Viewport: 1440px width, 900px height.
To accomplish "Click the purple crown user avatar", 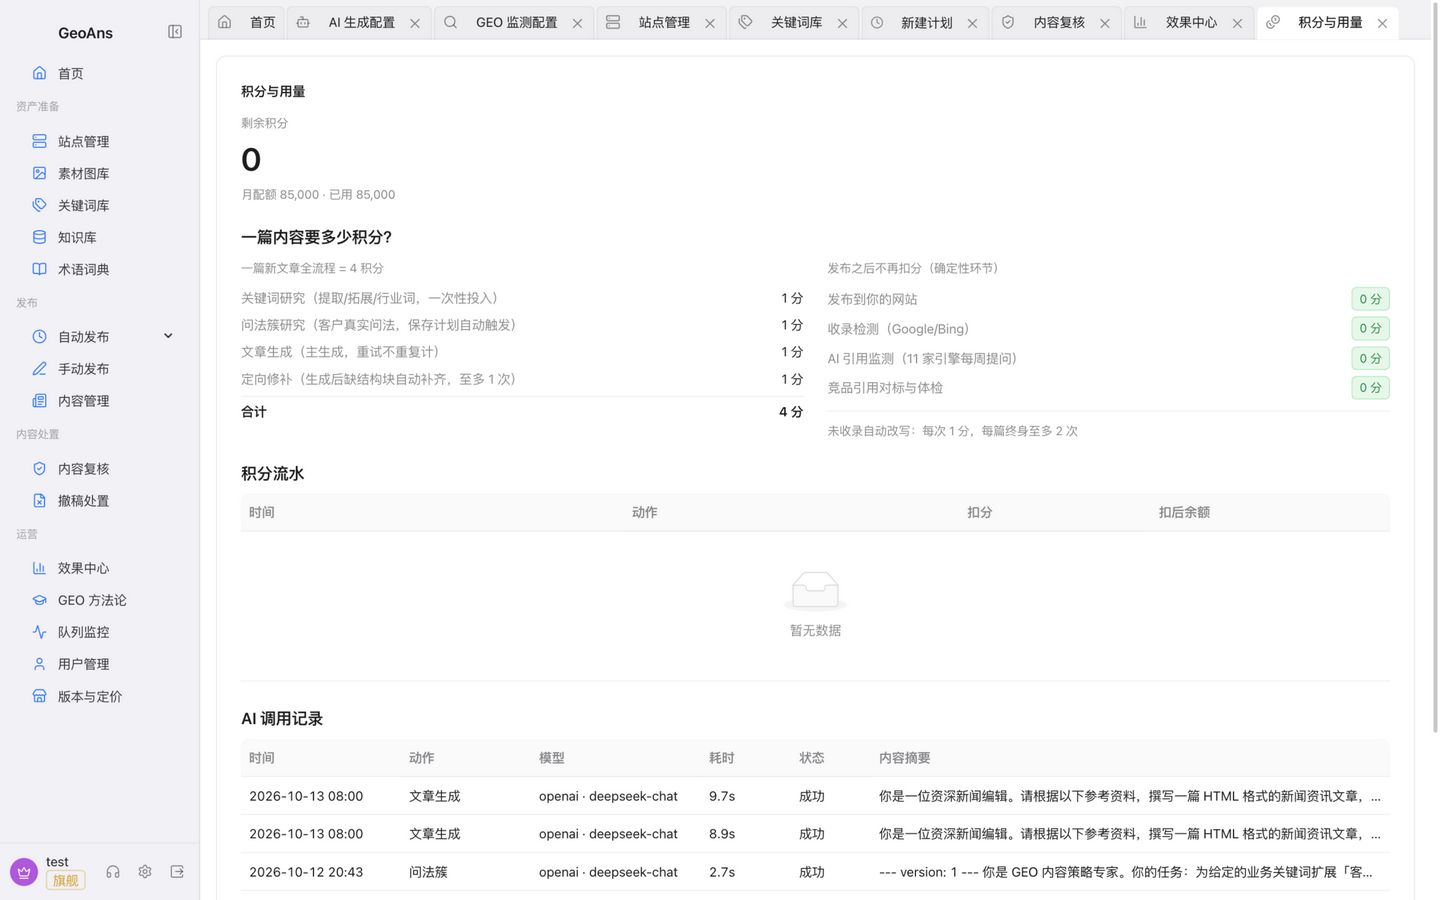I will (24, 872).
